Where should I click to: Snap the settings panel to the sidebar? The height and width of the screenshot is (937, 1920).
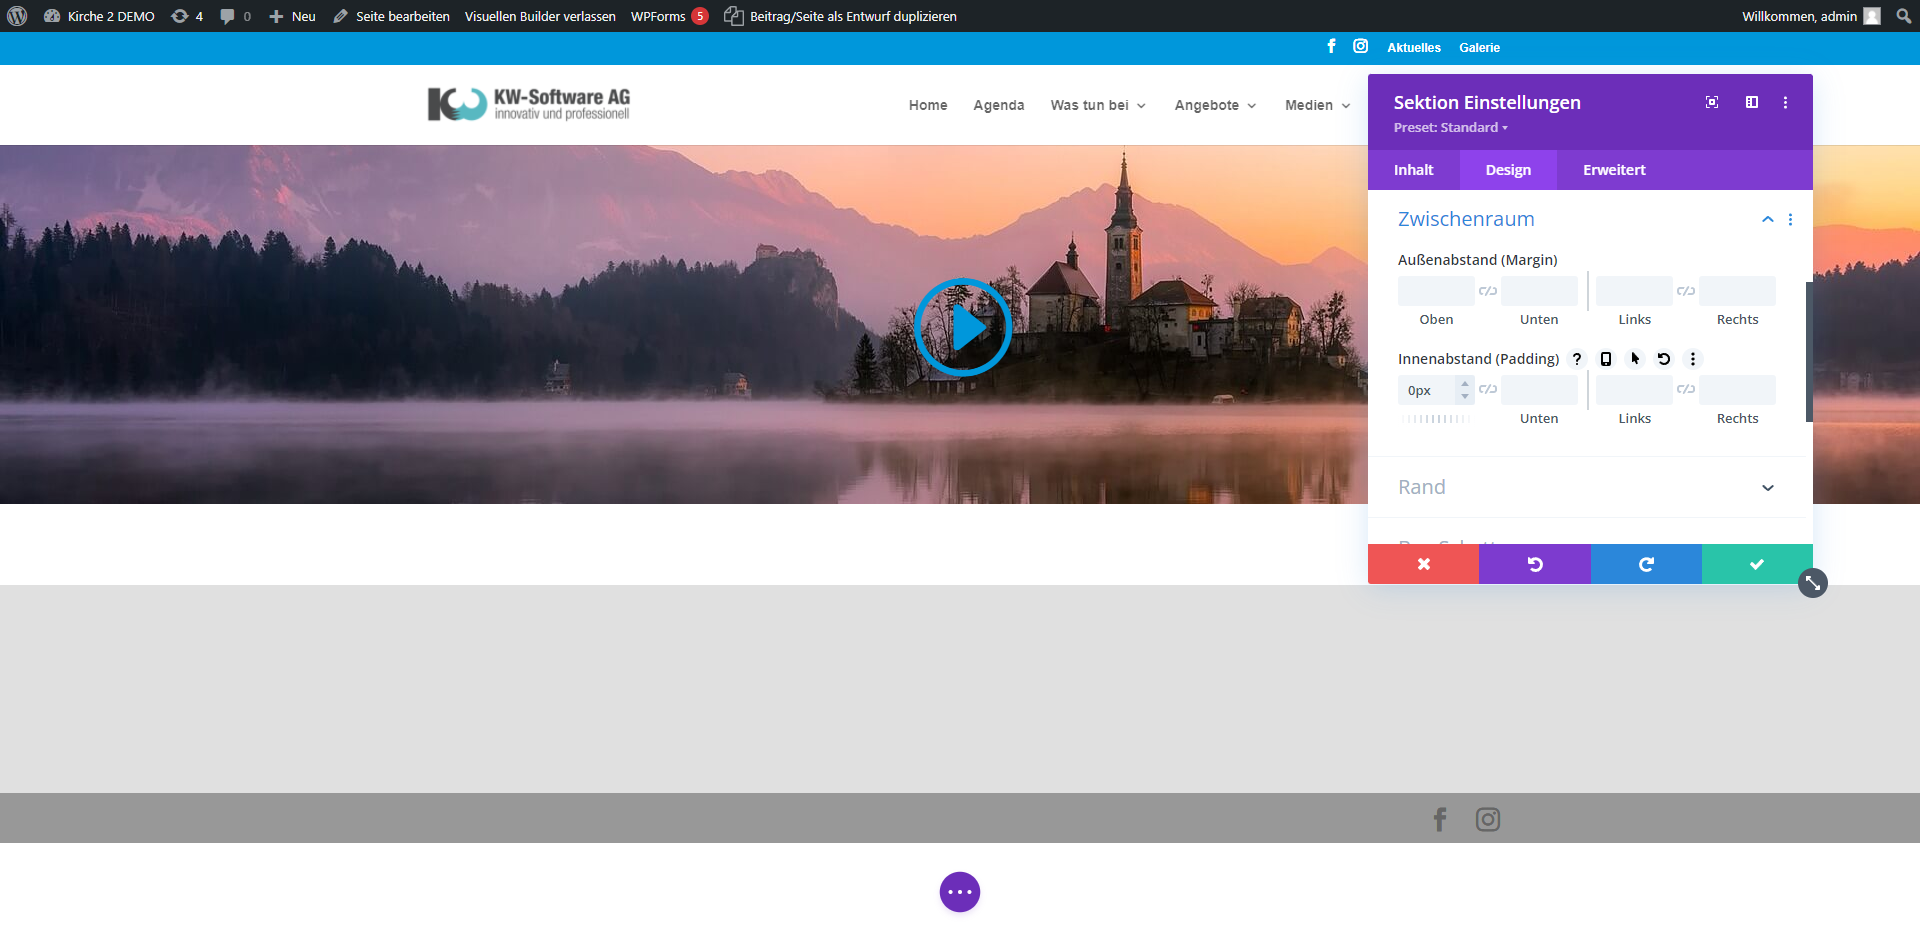click(1752, 102)
